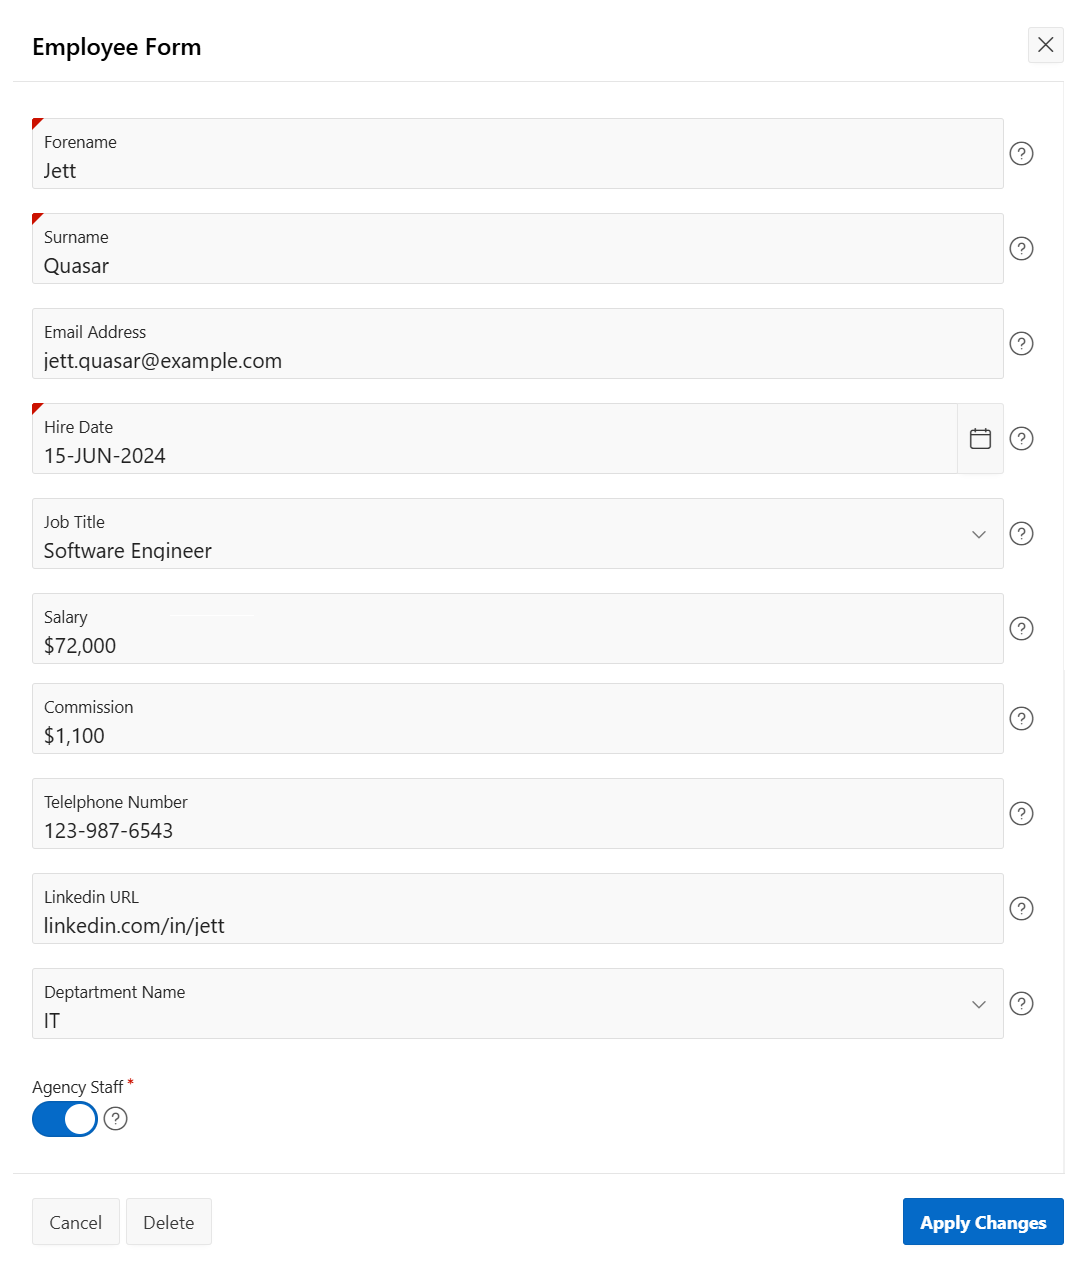Click the Department Name help icon
This screenshot has height=1278, width=1087.
1021,1003
